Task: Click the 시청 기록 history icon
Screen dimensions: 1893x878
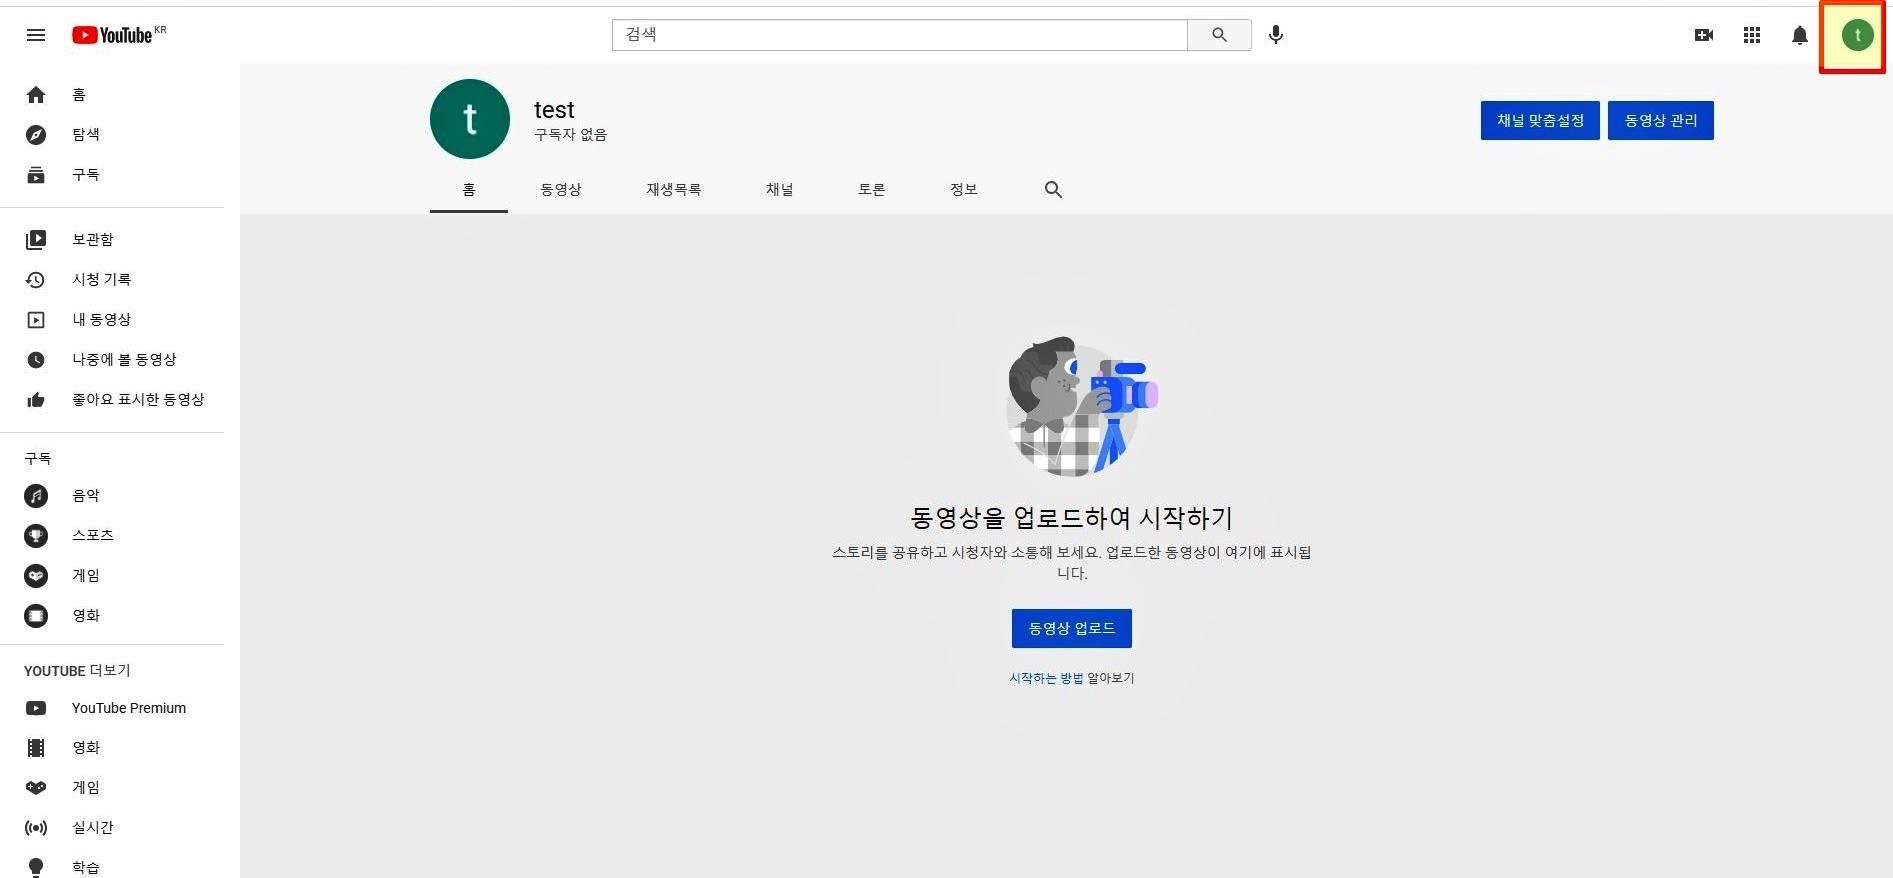Action: coord(36,280)
